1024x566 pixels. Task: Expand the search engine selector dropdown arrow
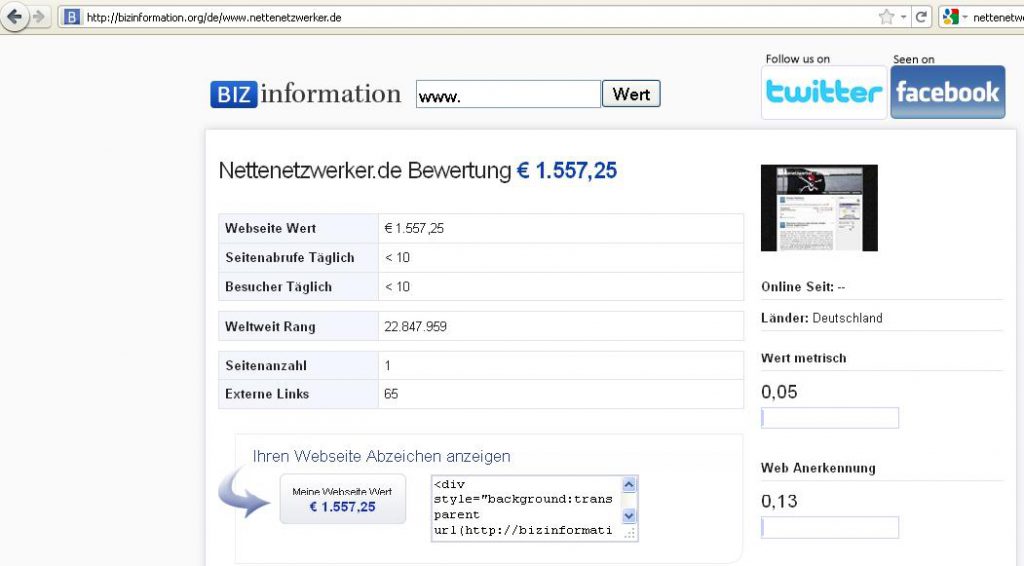click(x=965, y=17)
